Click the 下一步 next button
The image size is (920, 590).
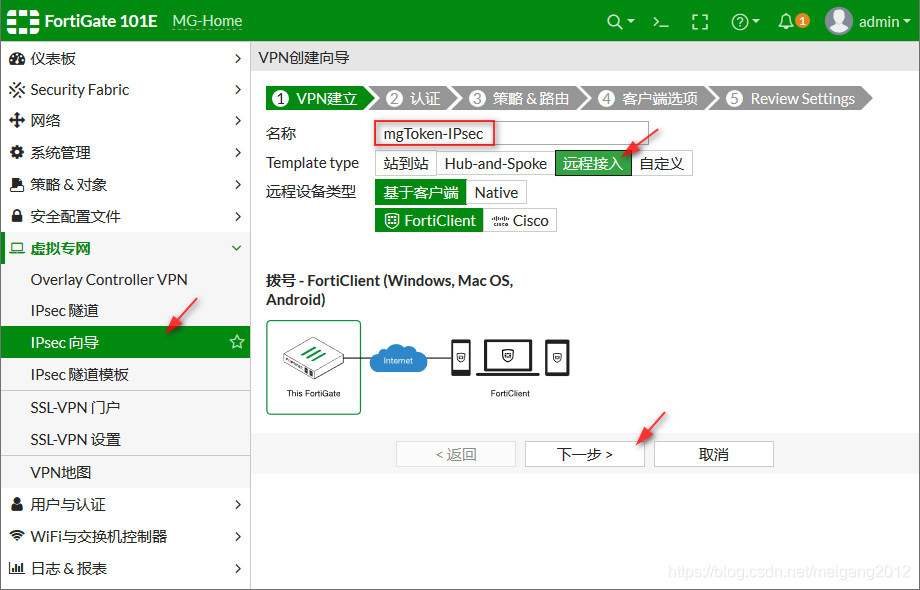[584, 454]
